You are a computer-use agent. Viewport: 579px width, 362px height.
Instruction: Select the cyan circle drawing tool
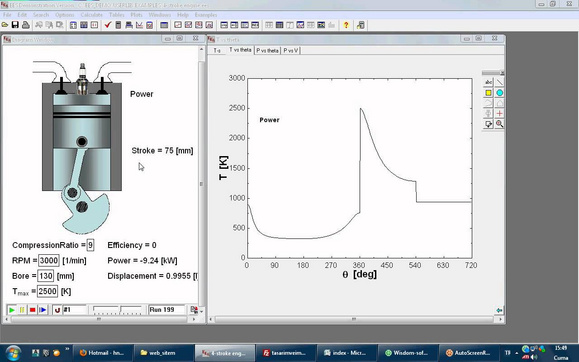499,93
